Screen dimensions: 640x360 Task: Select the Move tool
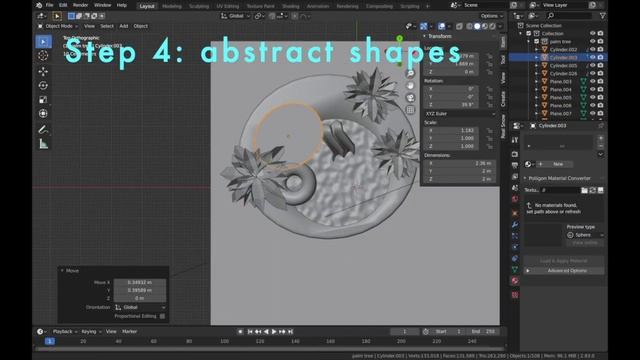43,71
